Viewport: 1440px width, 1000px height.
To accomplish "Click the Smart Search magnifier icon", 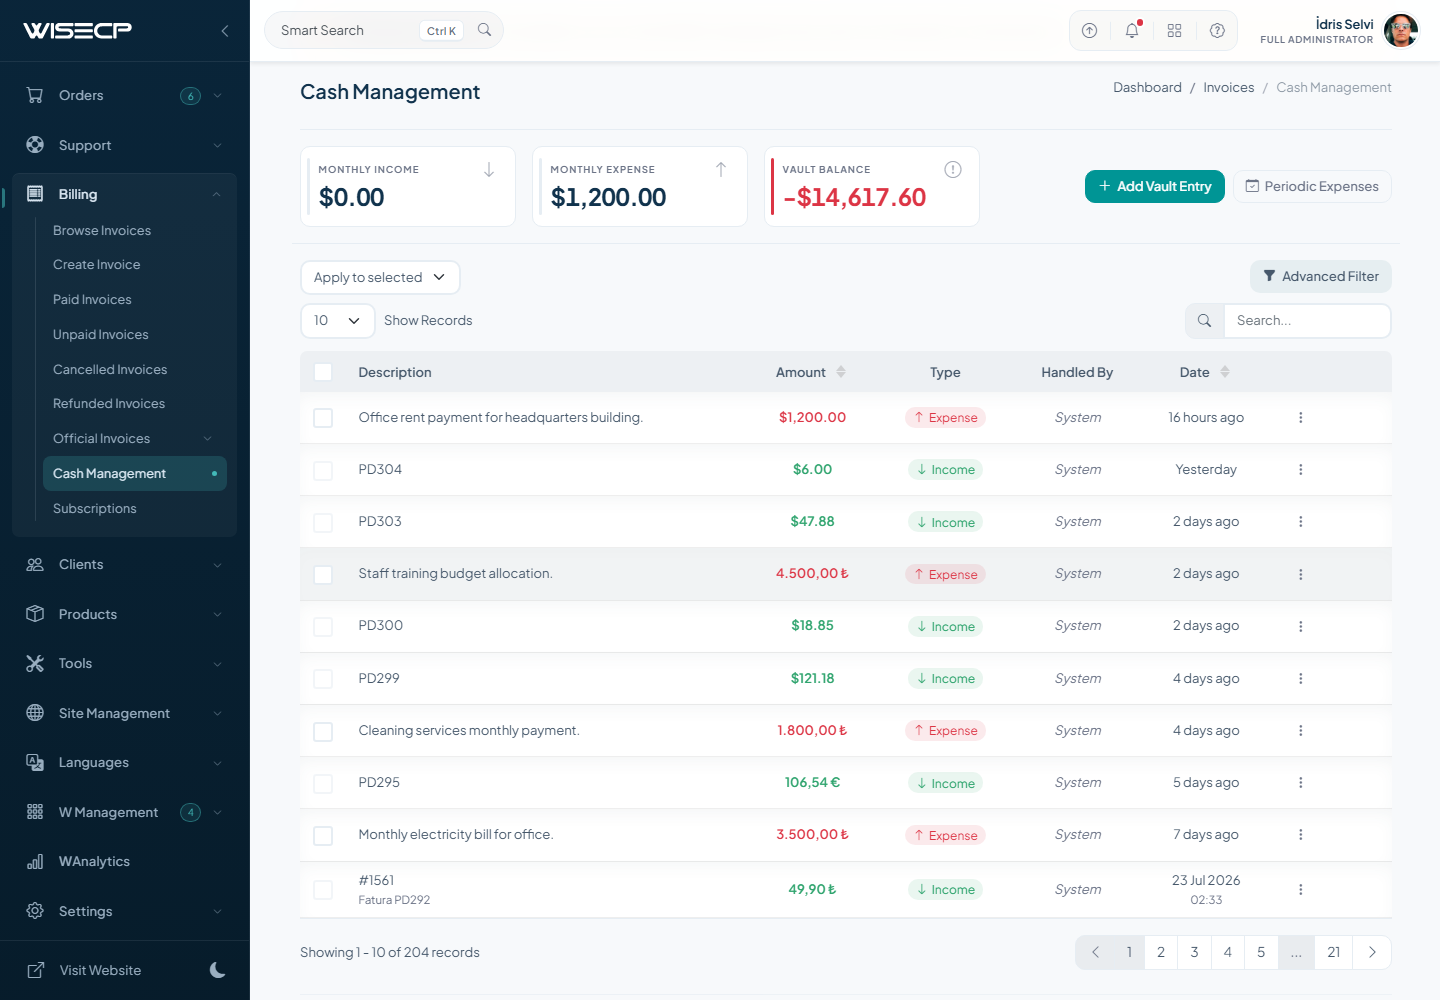I will tap(485, 30).
